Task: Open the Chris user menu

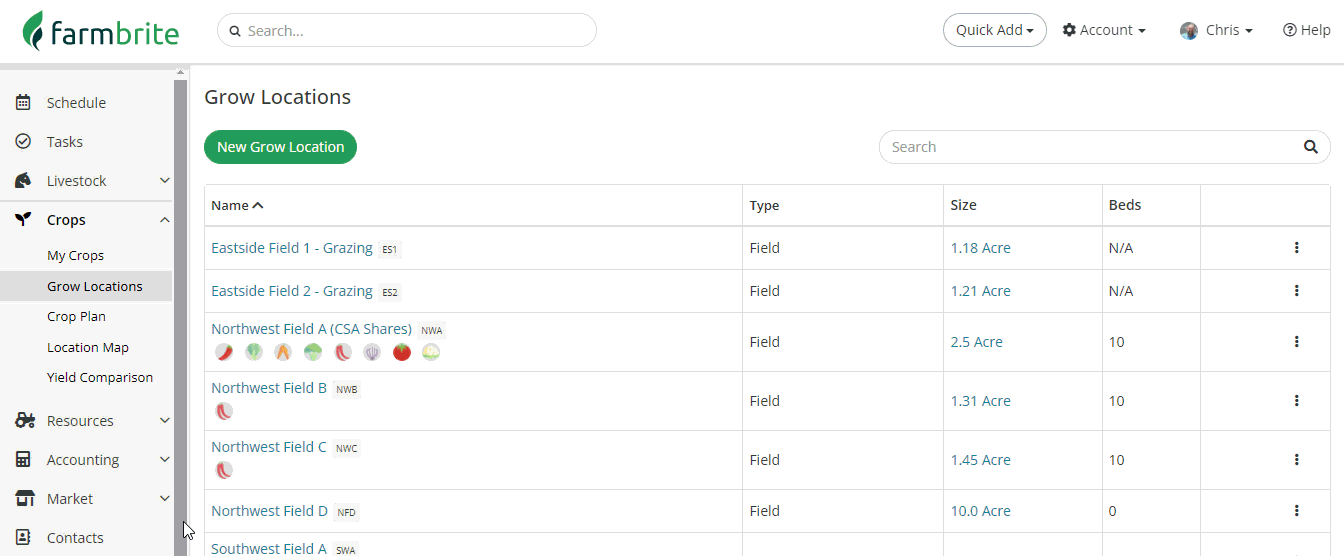Action: [x=1218, y=30]
